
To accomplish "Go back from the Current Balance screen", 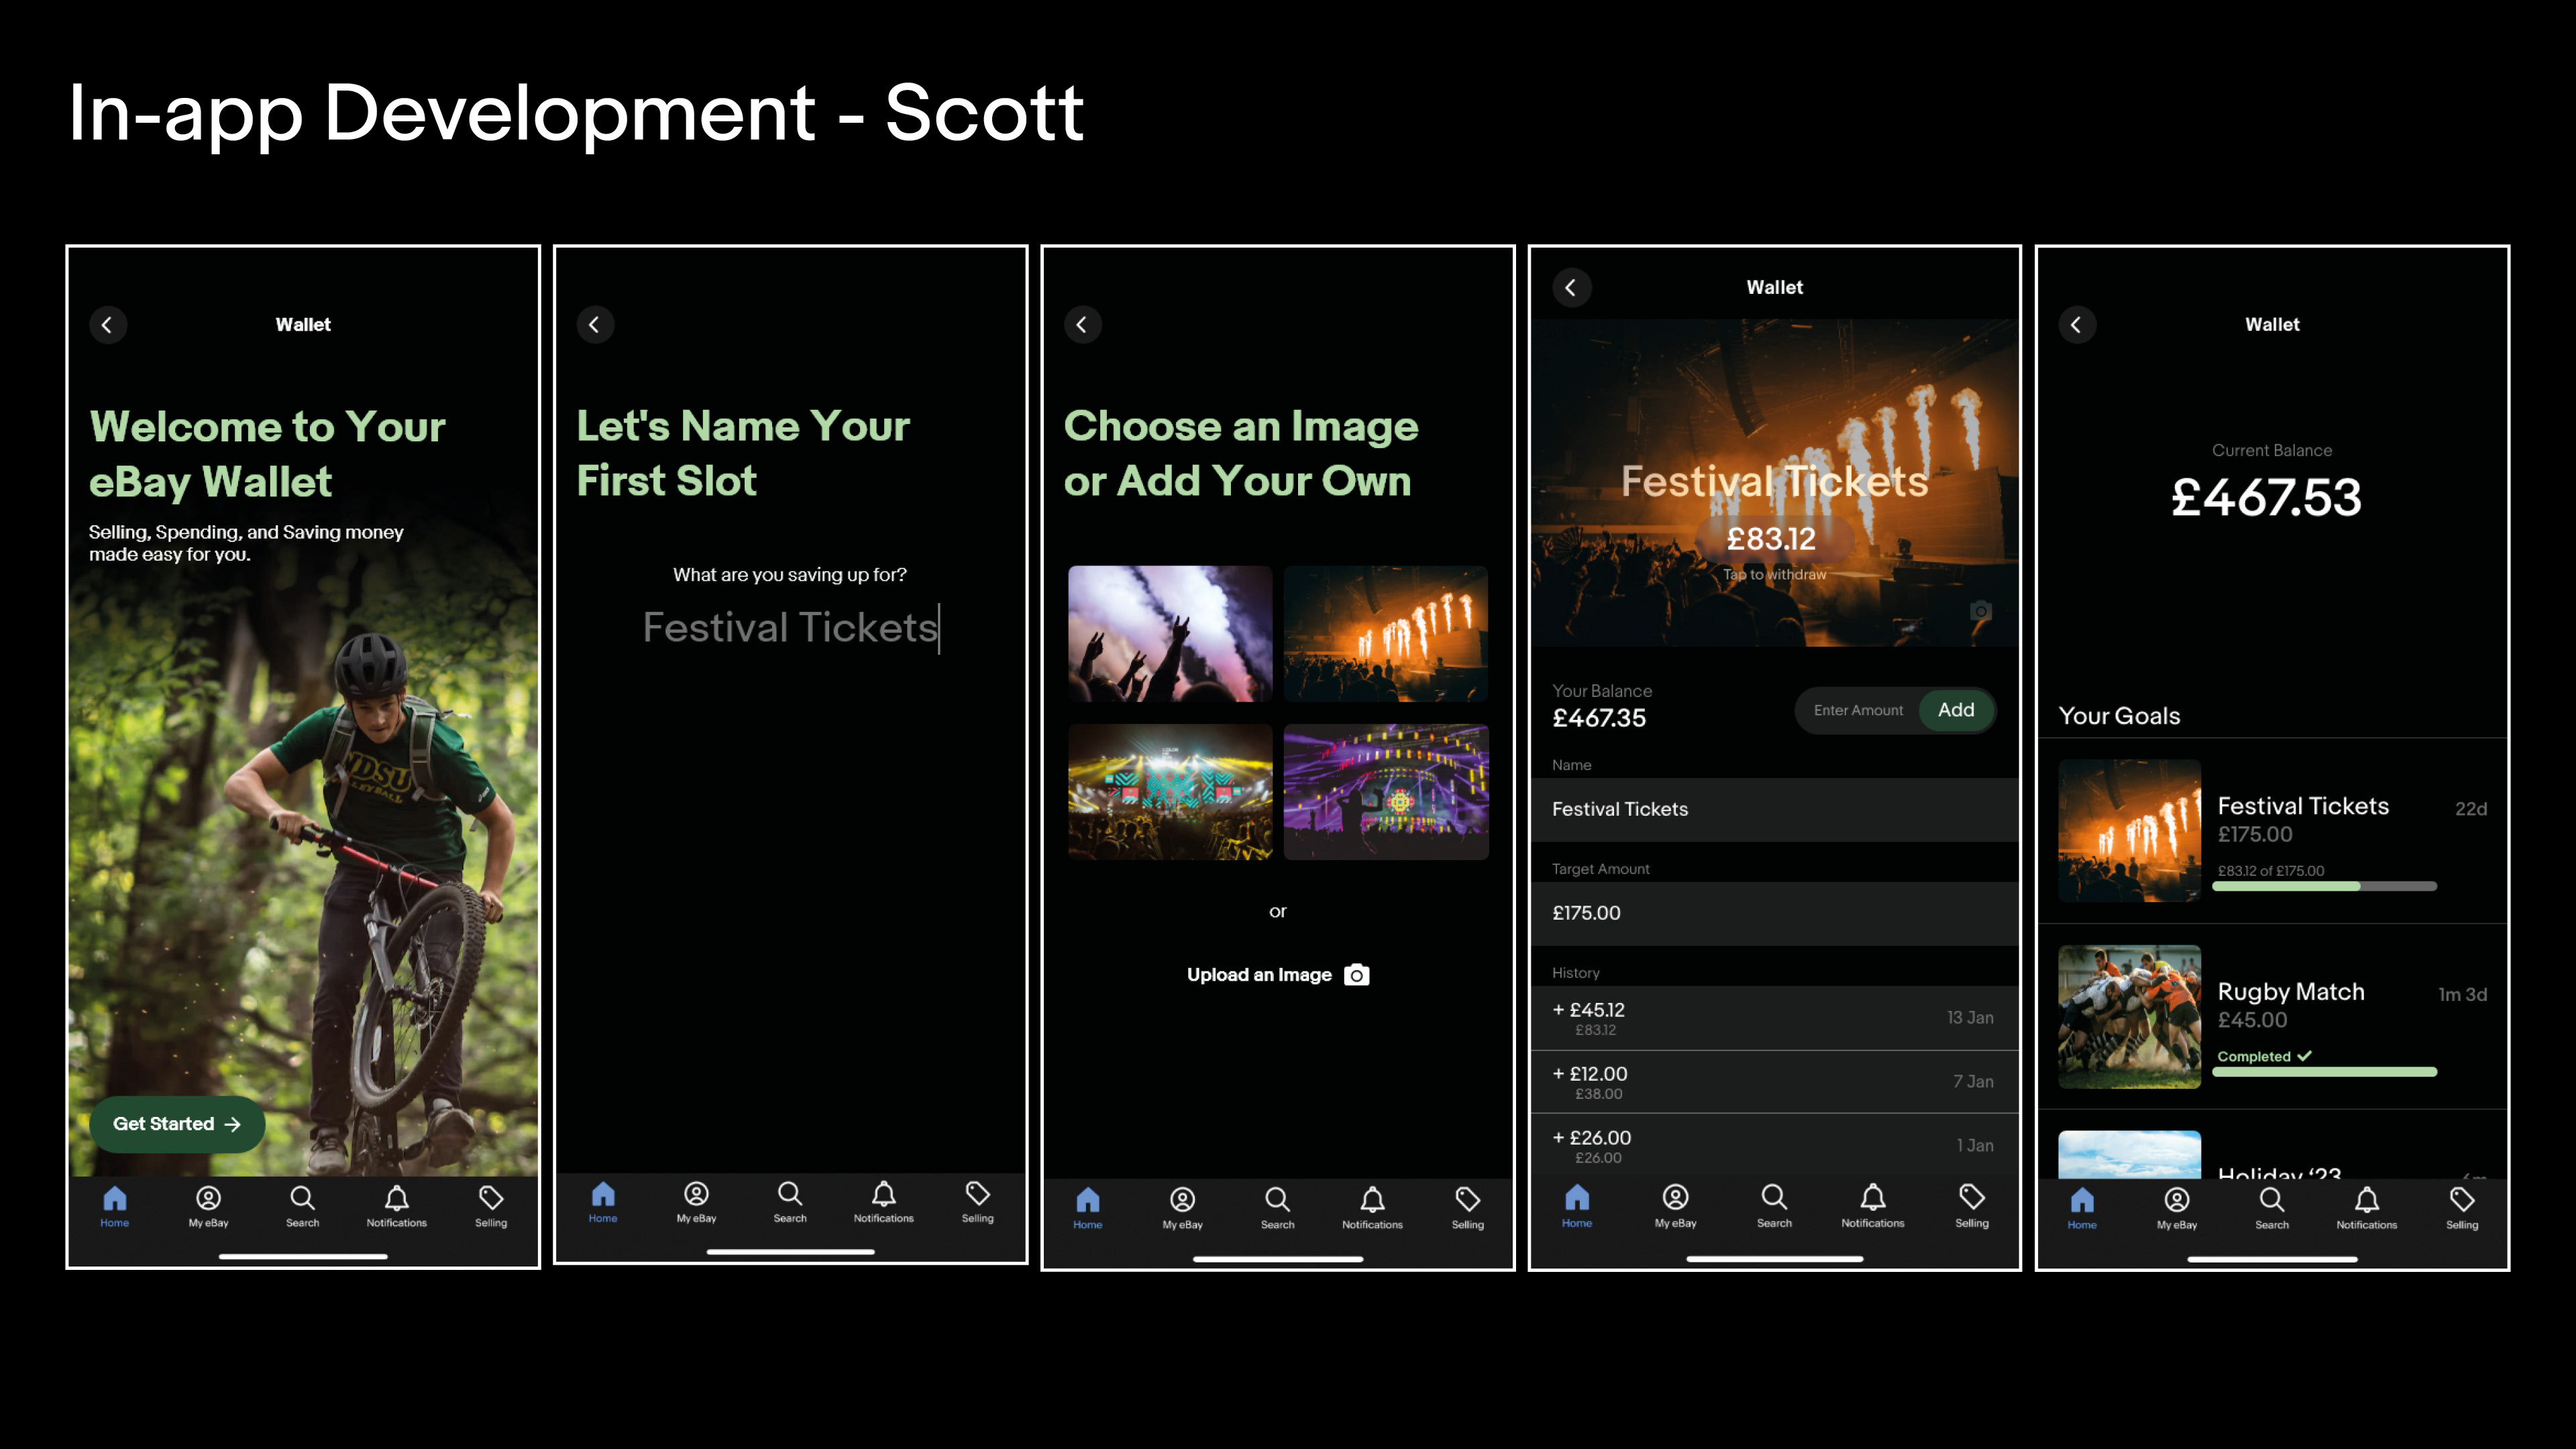I will tap(2077, 325).
